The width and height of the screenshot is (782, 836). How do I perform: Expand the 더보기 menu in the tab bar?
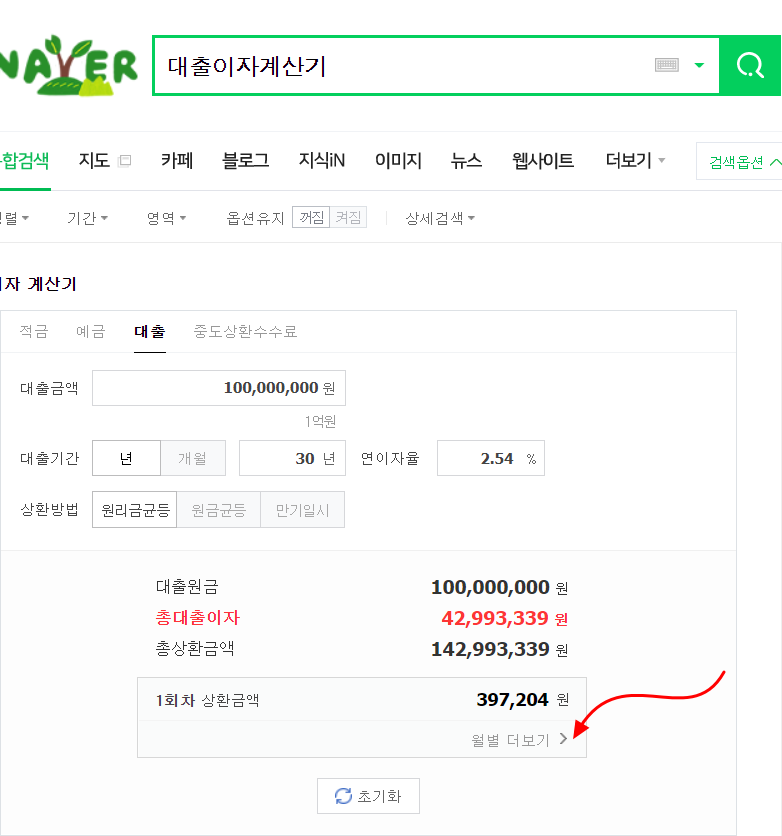pyautogui.click(x=635, y=160)
